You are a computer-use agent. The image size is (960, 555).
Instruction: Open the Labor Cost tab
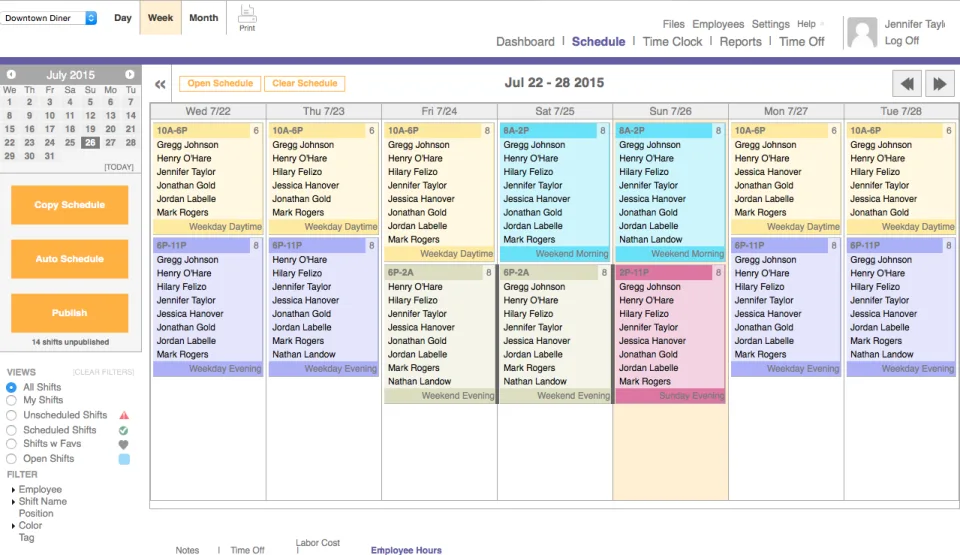point(317,543)
